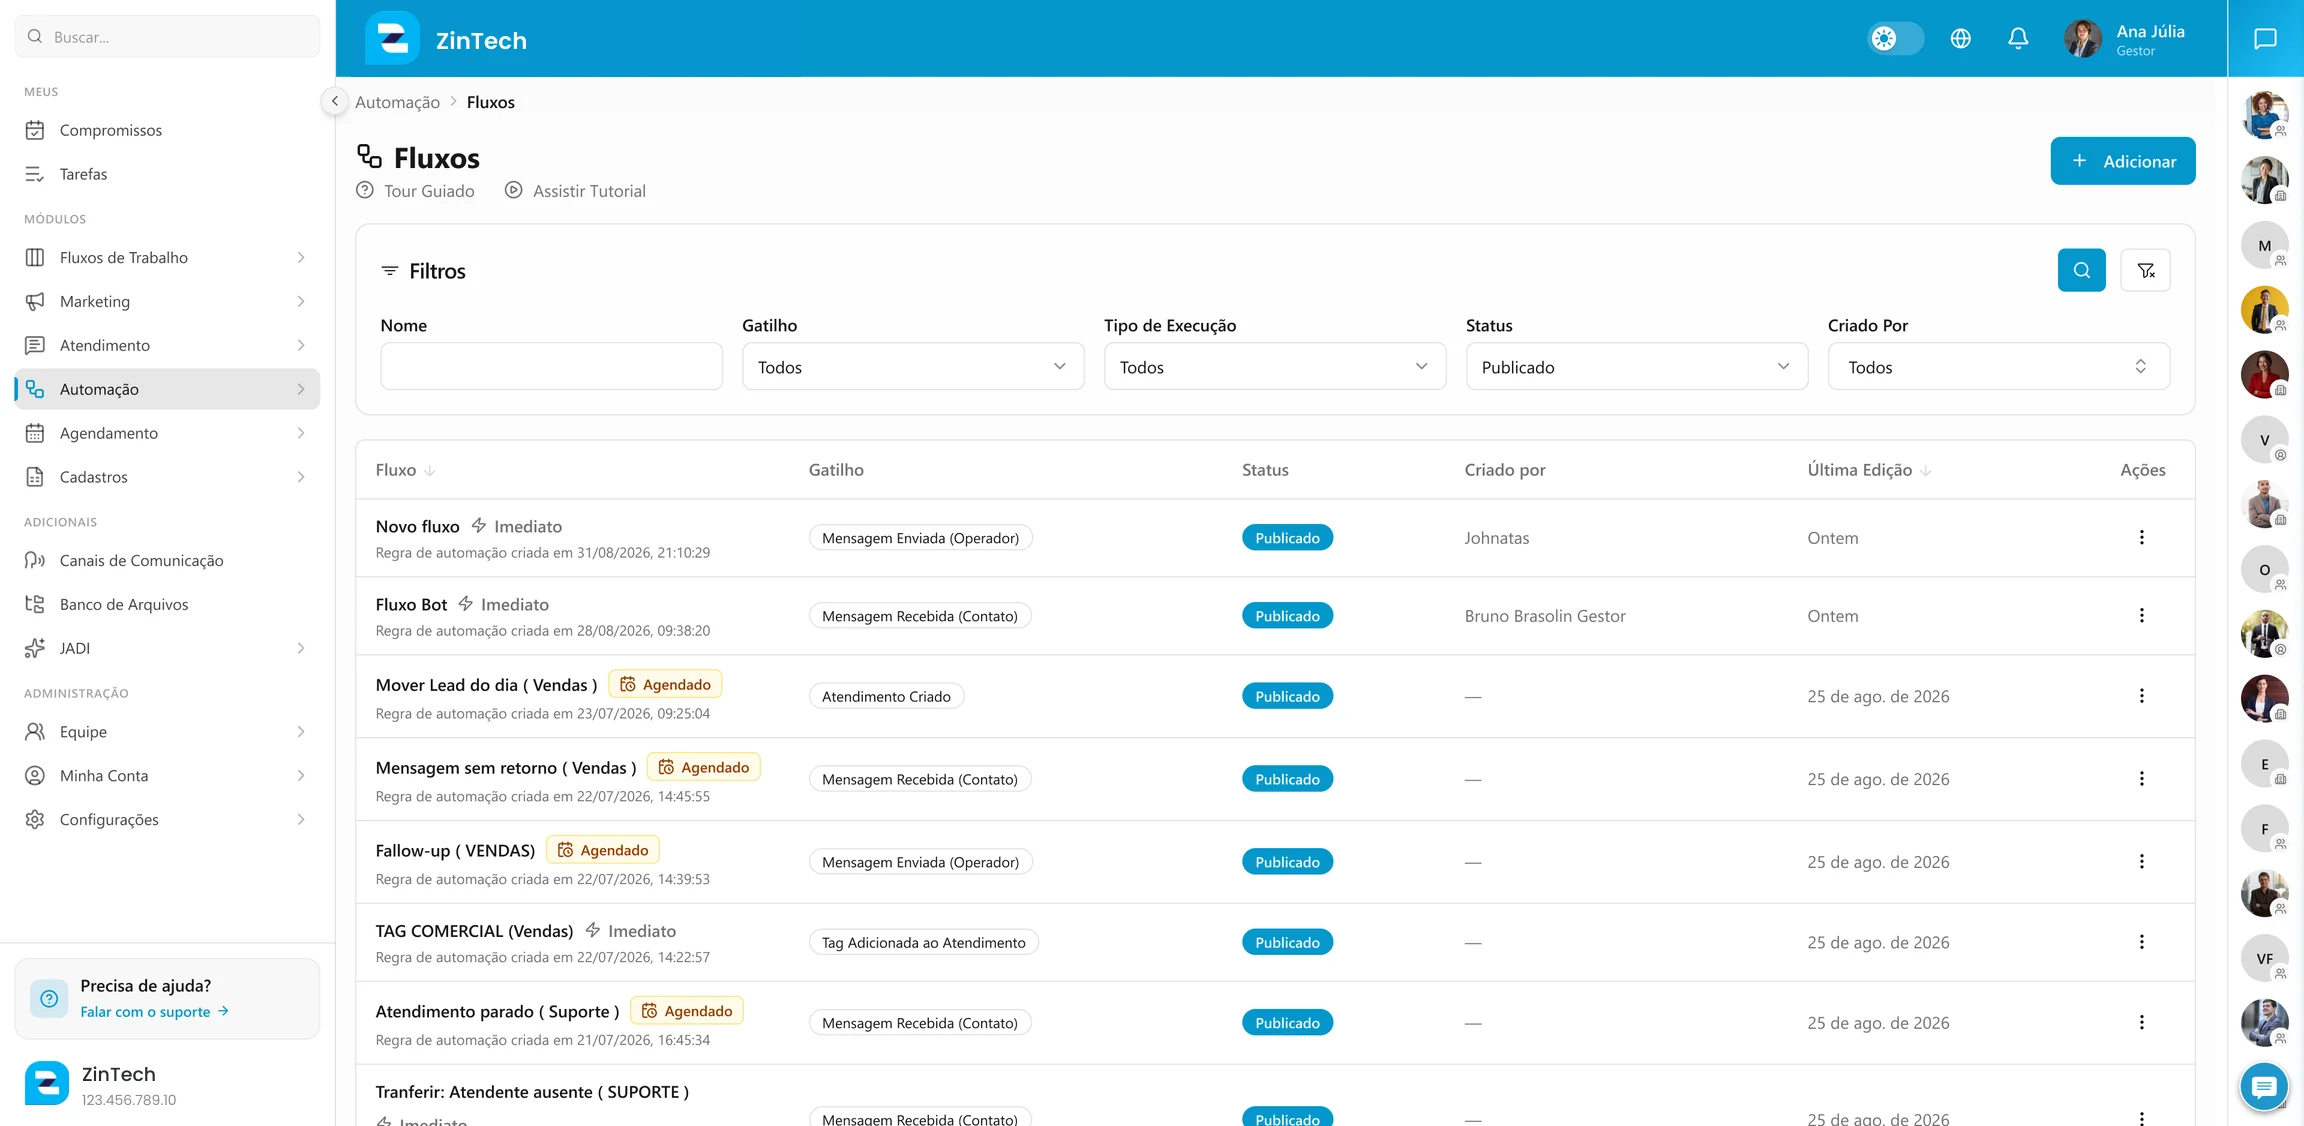
Task: Clear filters with the funnel-x icon
Action: 2145,270
